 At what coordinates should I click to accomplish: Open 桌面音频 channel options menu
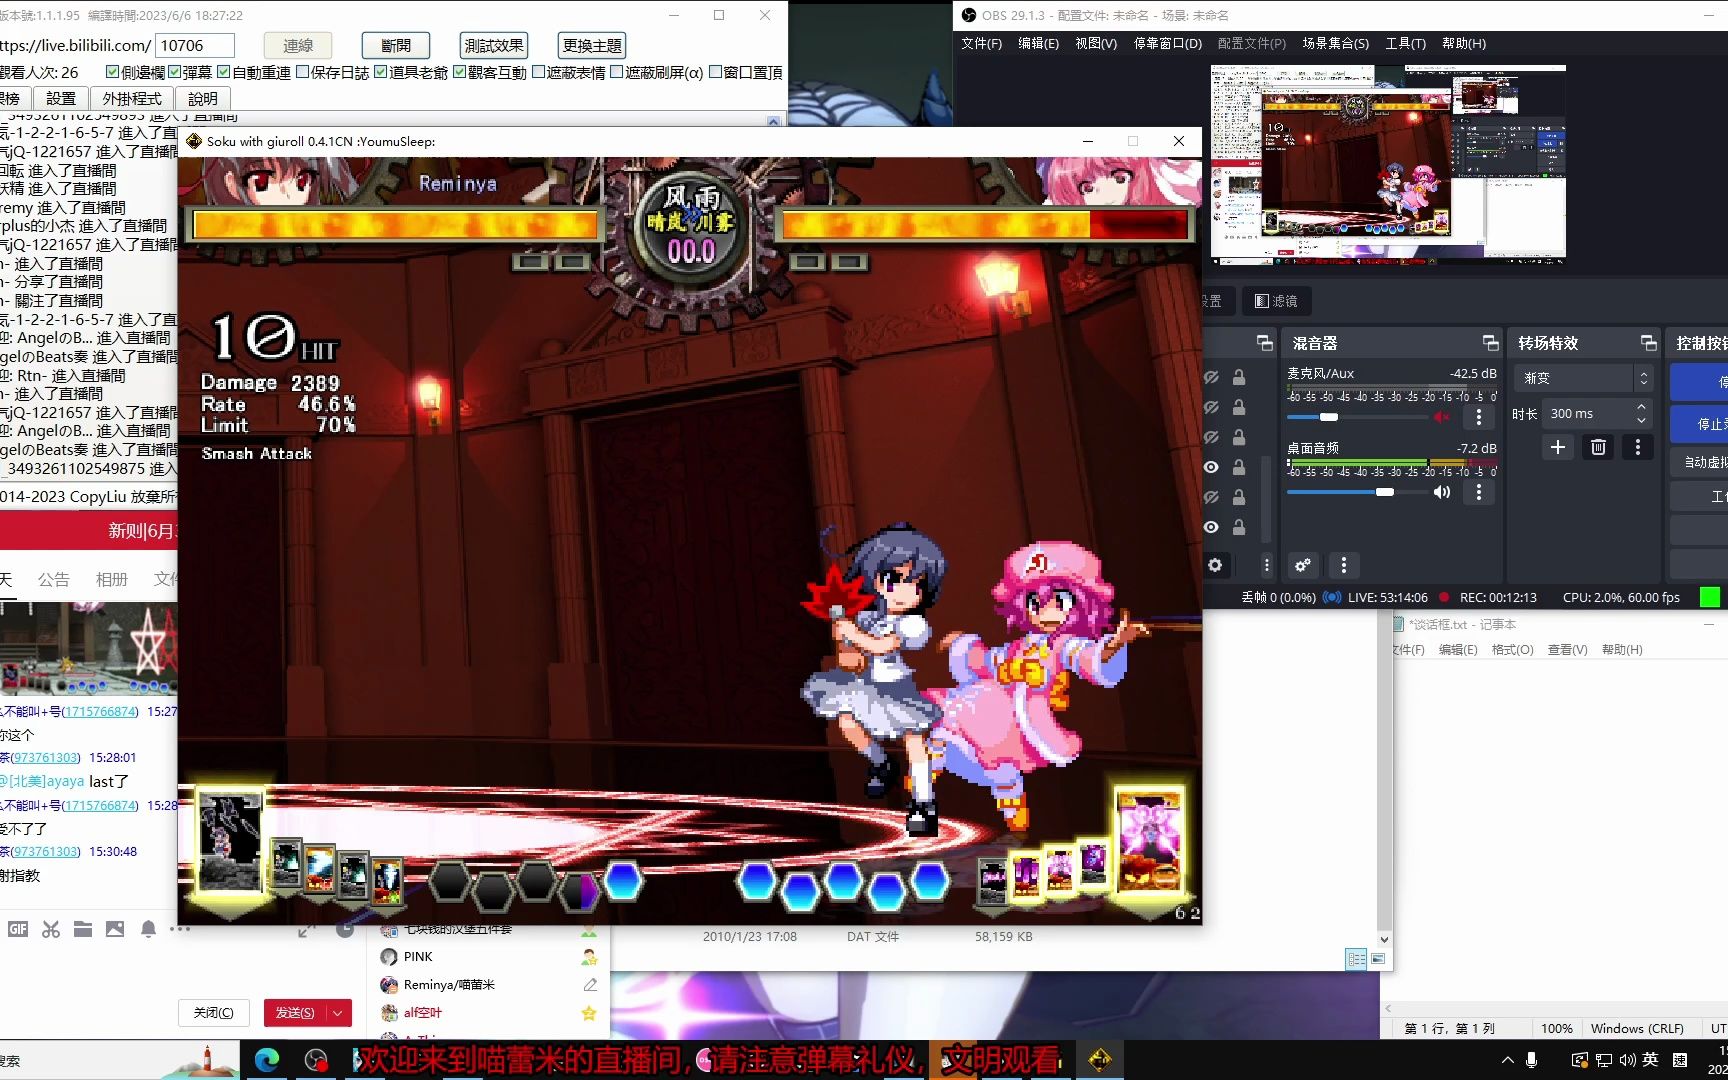coord(1479,492)
